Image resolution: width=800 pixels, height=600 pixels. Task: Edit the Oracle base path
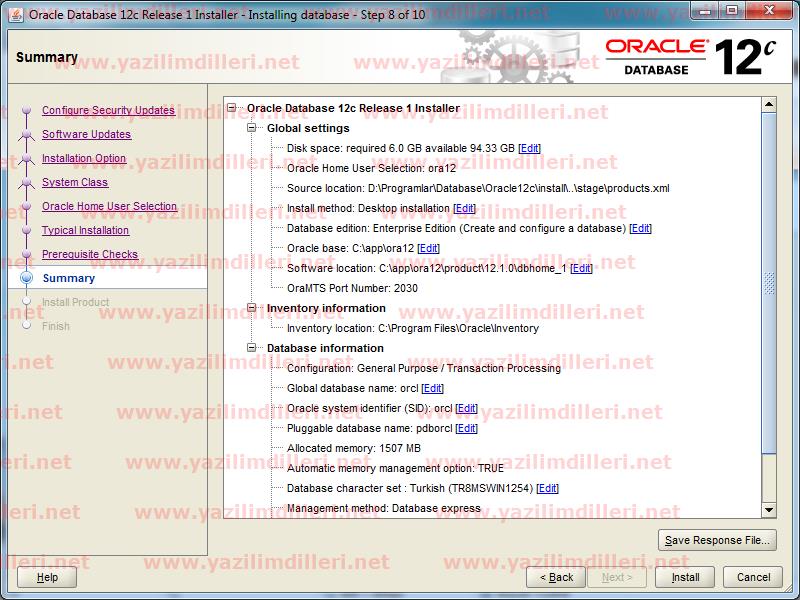[428, 248]
